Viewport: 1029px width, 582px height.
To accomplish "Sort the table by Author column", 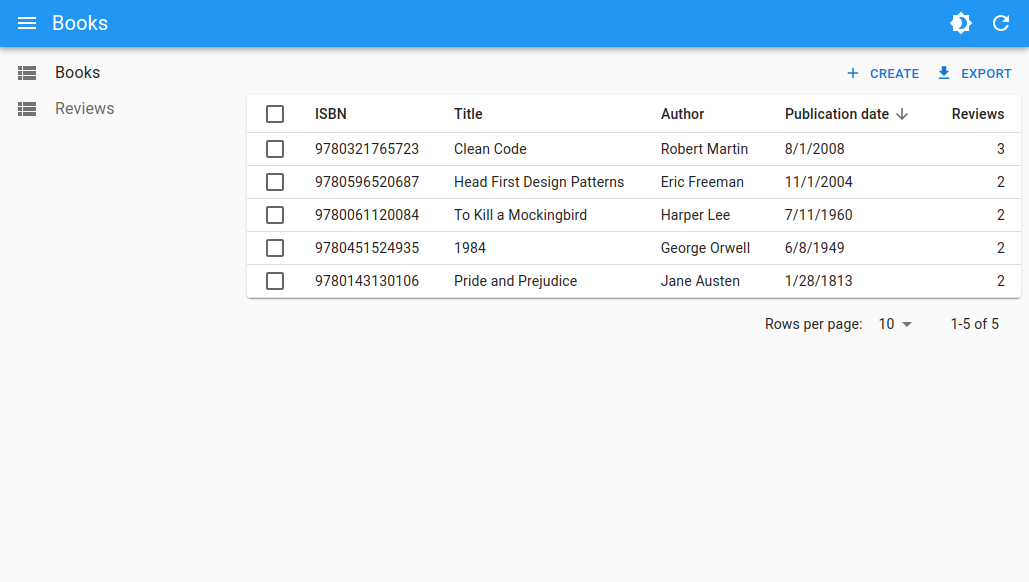I will point(682,114).
